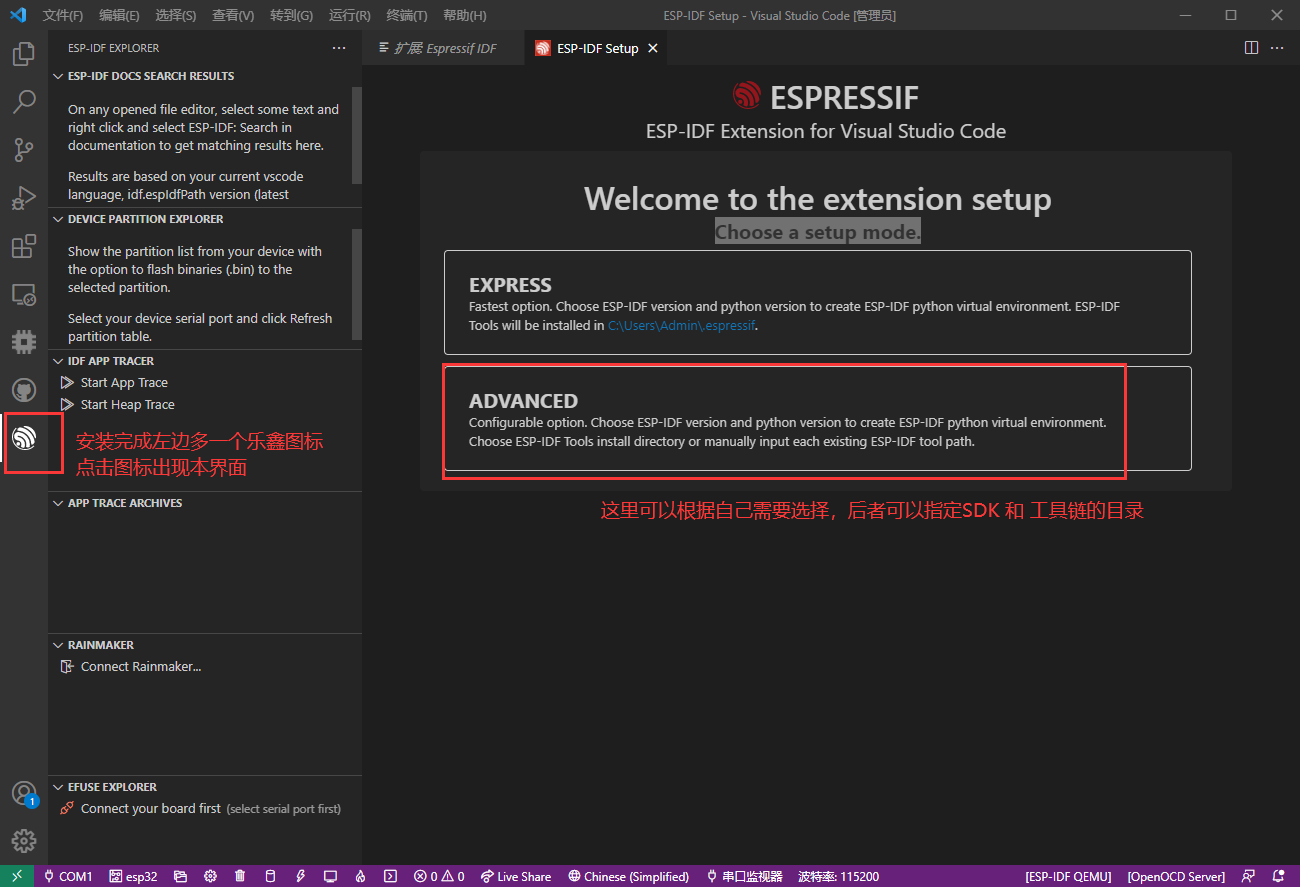Viewport: 1300px width, 887px height.
Task: Open the 编辑(E) menu
Action: [120, 15]
